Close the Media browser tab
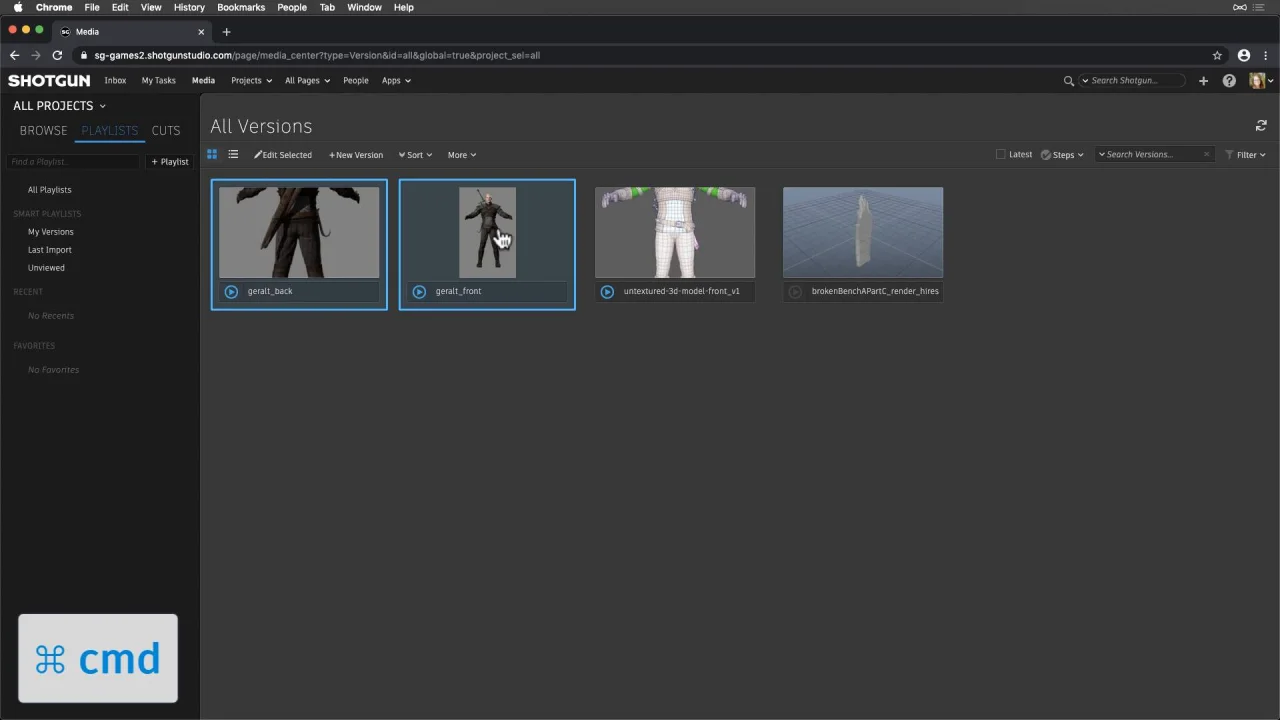Viewport: 1280px width, 720px height. pos(200,32)
